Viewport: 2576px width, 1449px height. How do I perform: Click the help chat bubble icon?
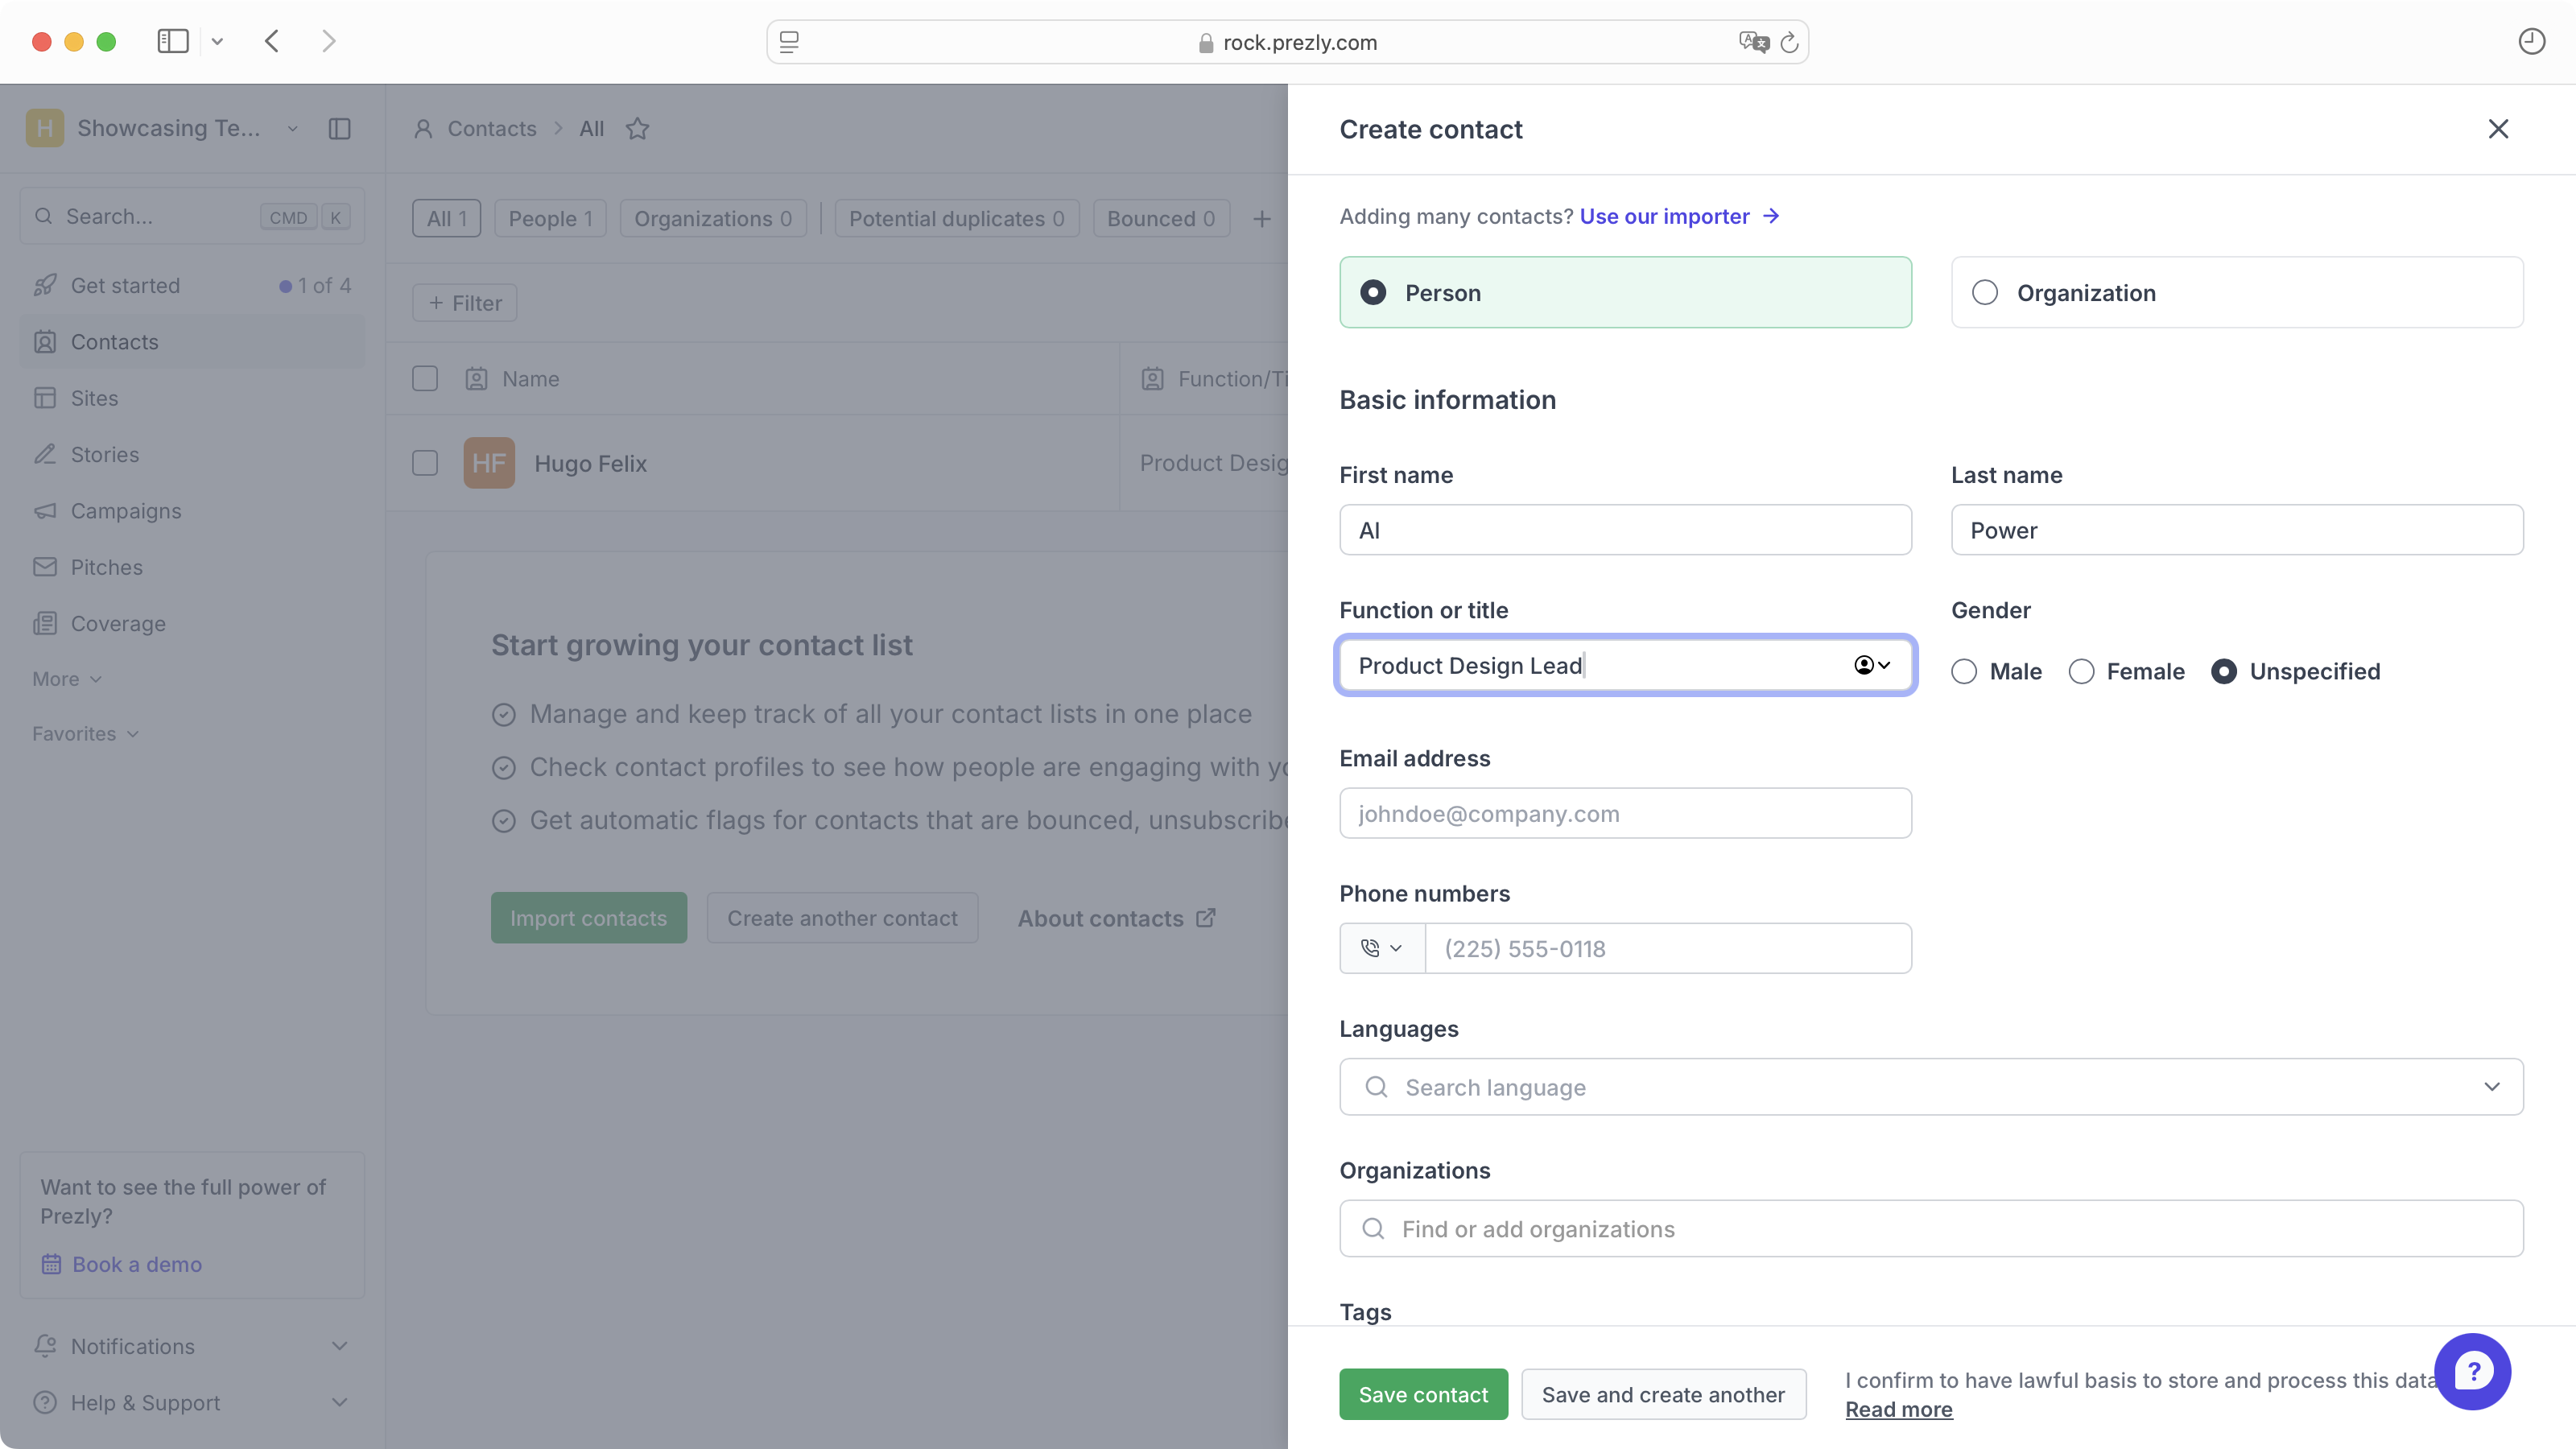2471,1371
